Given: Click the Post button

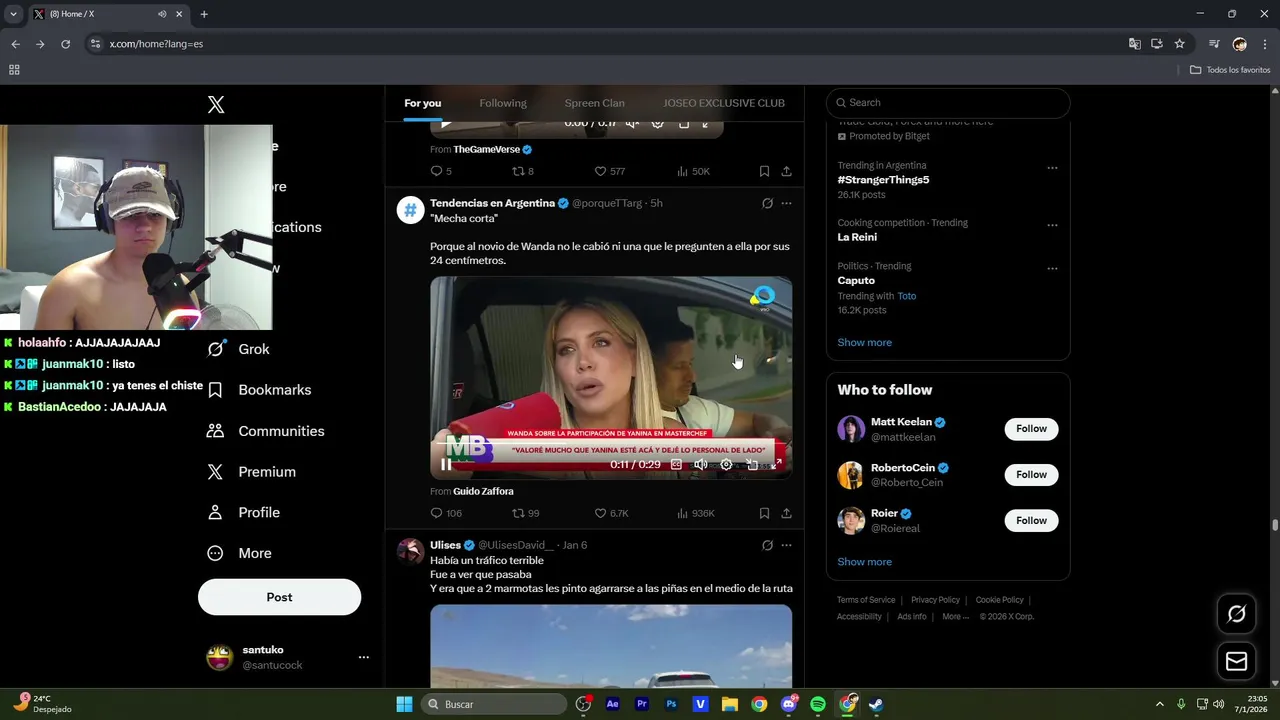Looking at the screenshot, I should click(279, 597).
